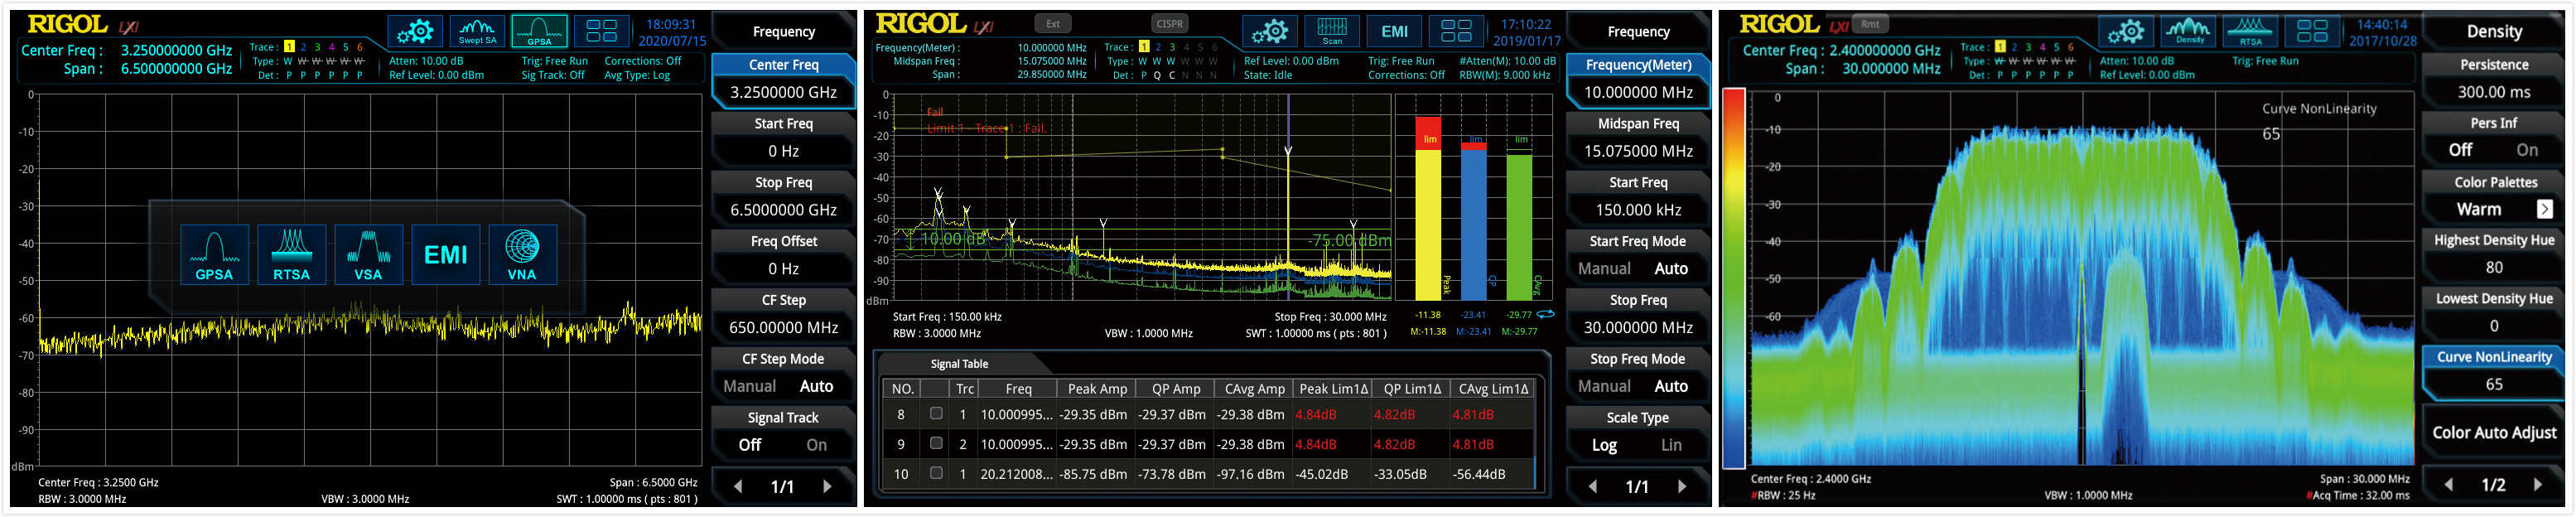Image resolution: width=2576 pixels, height=517 pixels.
Task: Check the box for signal table row 8
Action: [x=936, y=413]
